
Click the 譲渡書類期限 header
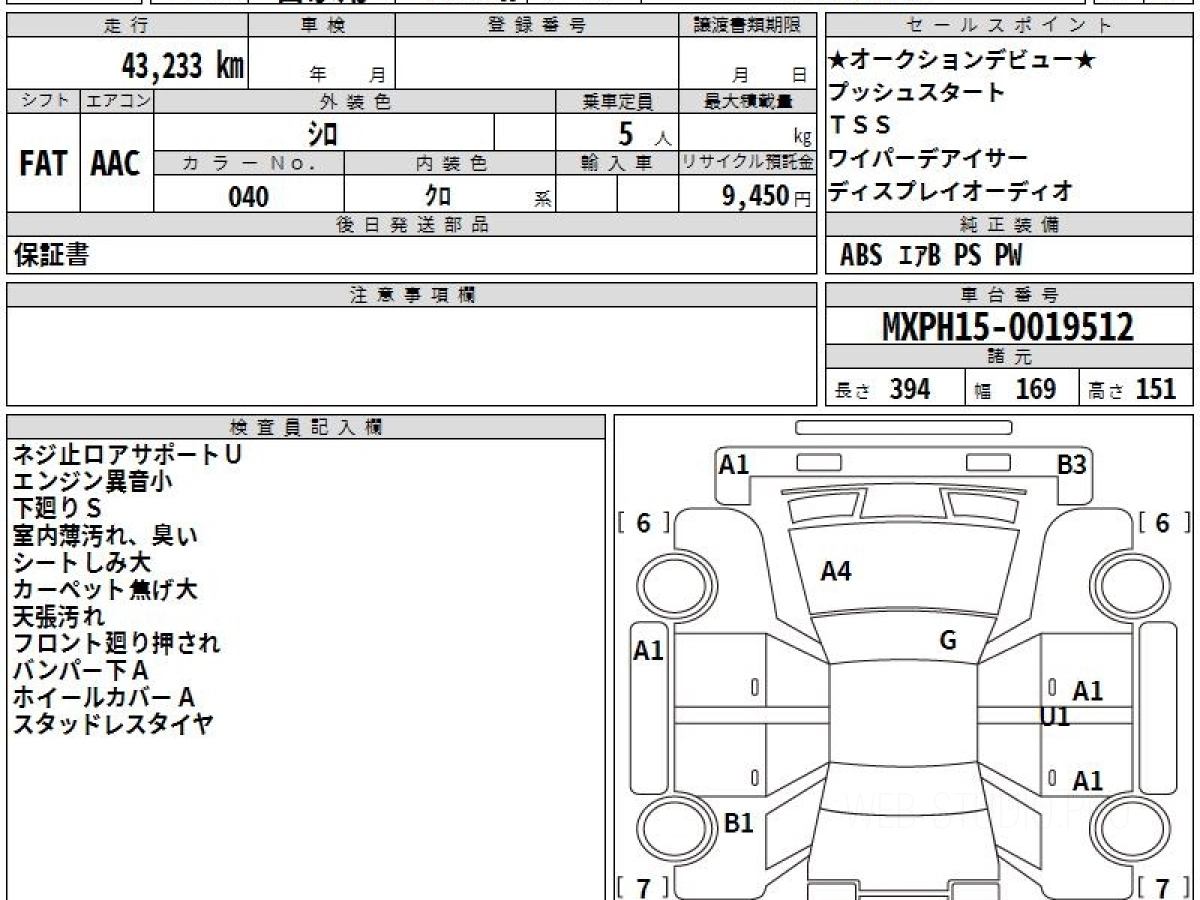pyautogui.click(x=747, y=26)
